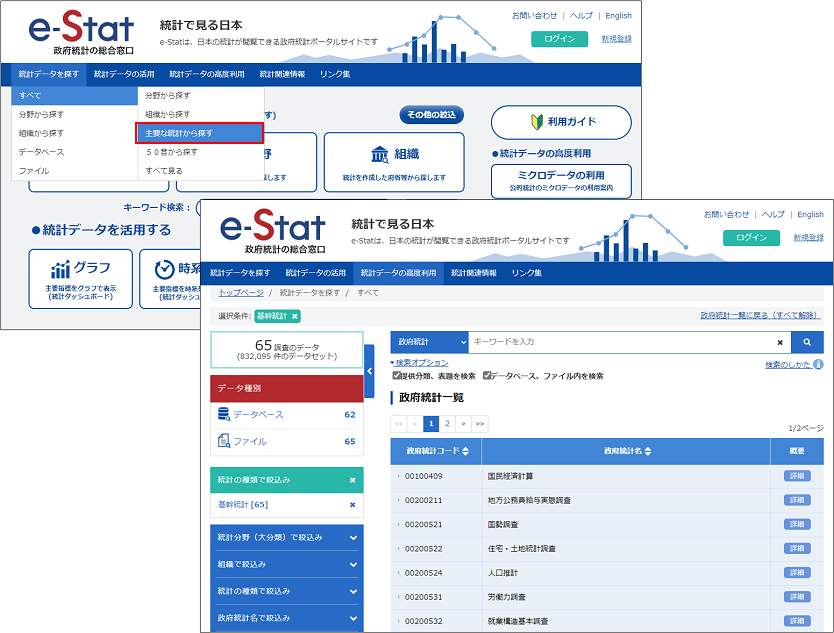This screenshot has height=633, width=834.
Task: Click トップページ breadcrumb link
Action: point(241,293)
